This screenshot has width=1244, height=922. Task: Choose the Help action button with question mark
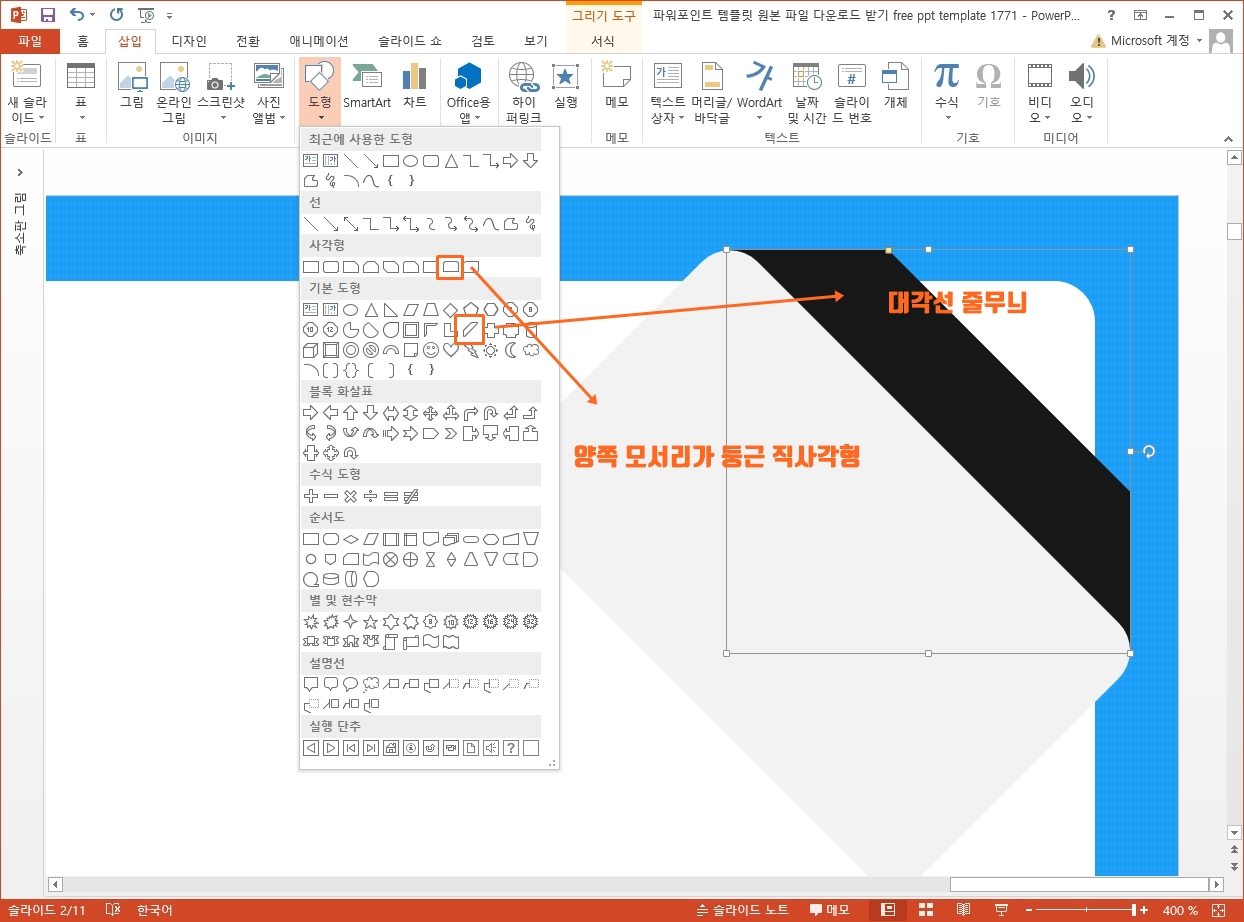pos(511,748)
